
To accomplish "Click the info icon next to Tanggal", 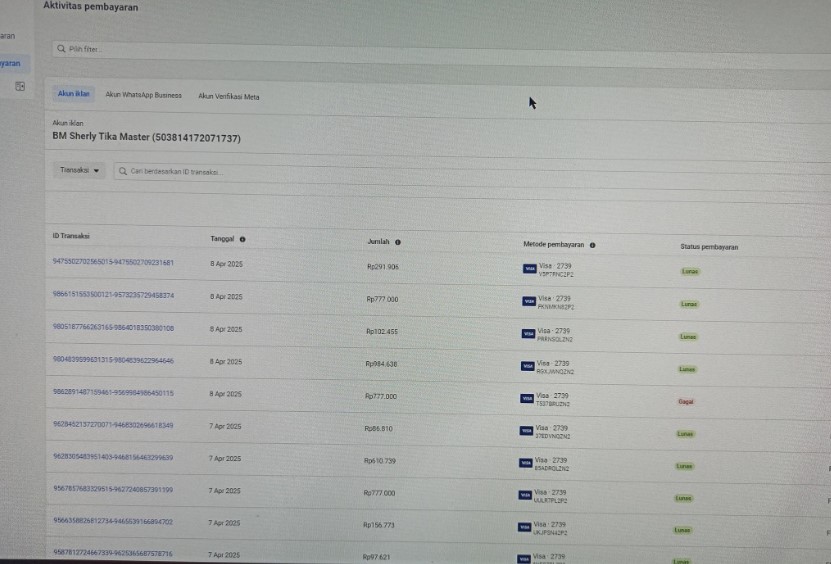I will (243, 240).
